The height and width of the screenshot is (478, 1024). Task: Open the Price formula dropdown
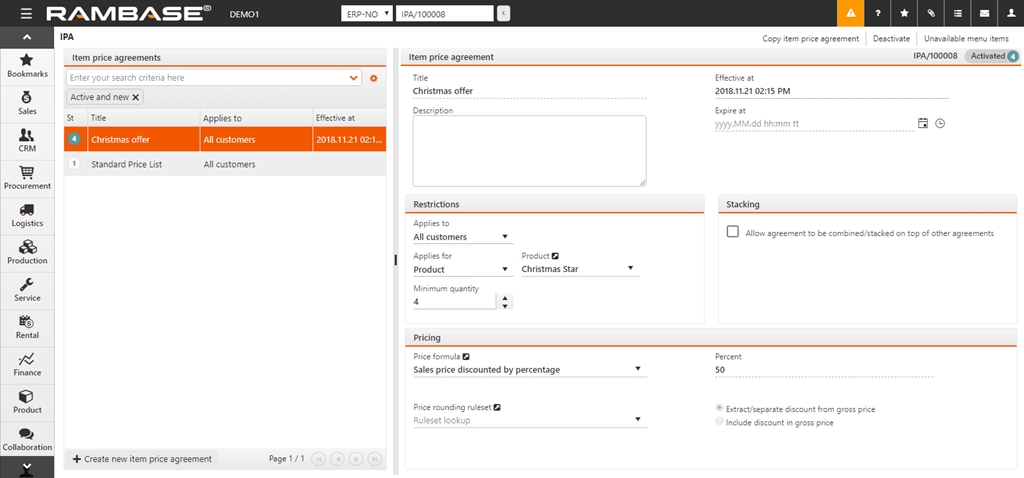click(x=530, y=369)
